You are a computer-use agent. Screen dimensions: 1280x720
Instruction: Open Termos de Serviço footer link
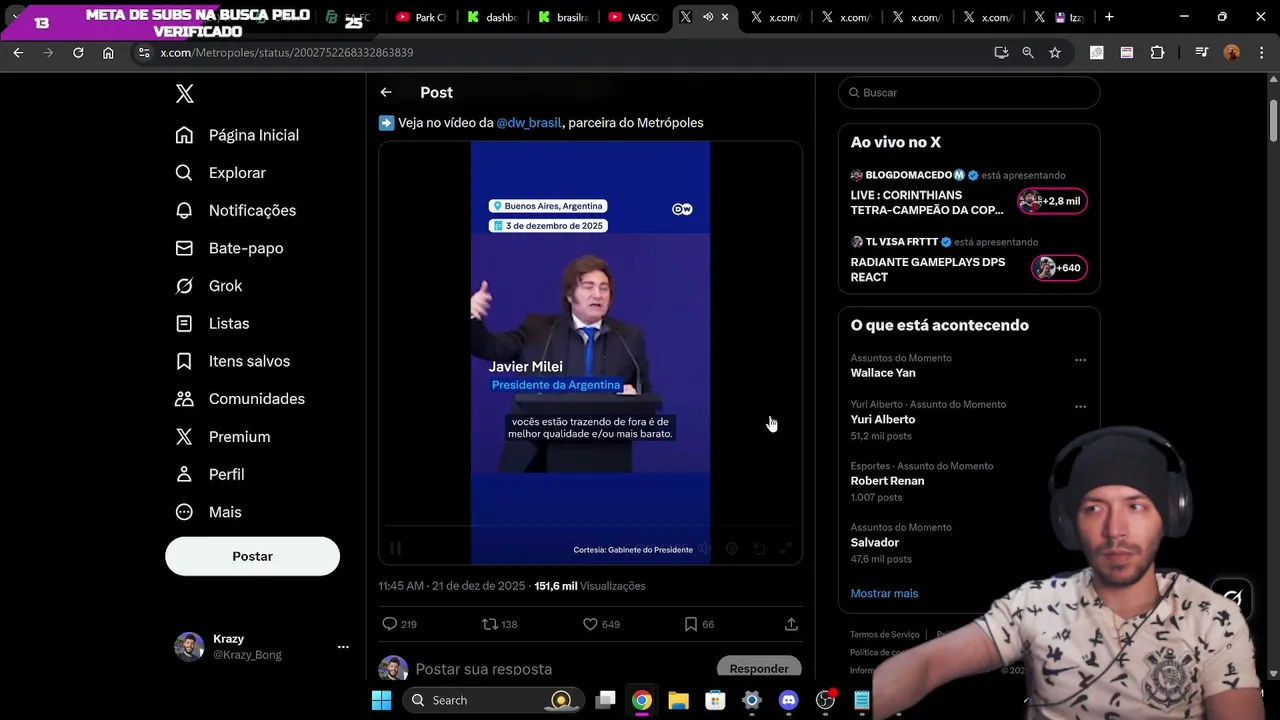[885, 635]
